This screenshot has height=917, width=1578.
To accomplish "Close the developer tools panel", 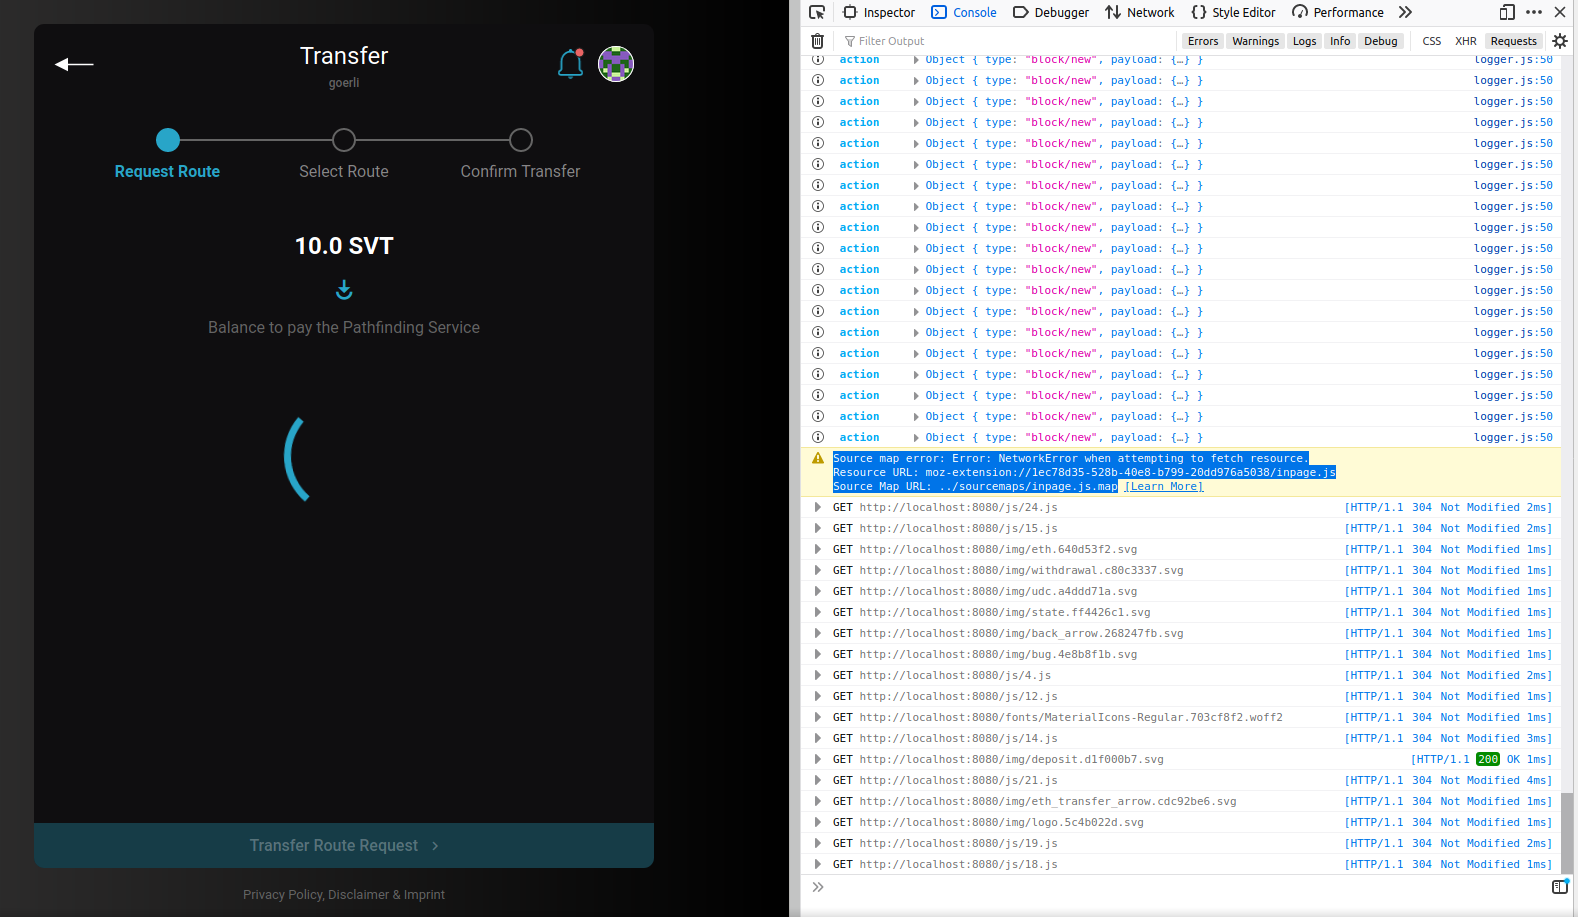I will pos(1560,12).
